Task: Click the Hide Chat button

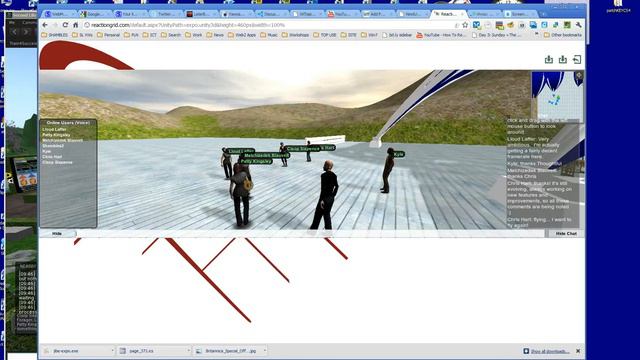Action: point(566,233)
